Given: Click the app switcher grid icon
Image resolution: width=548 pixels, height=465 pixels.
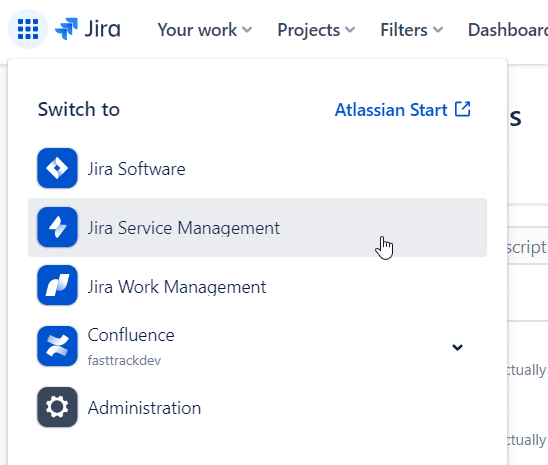Looking at the screenshot, I should point(28,29).
